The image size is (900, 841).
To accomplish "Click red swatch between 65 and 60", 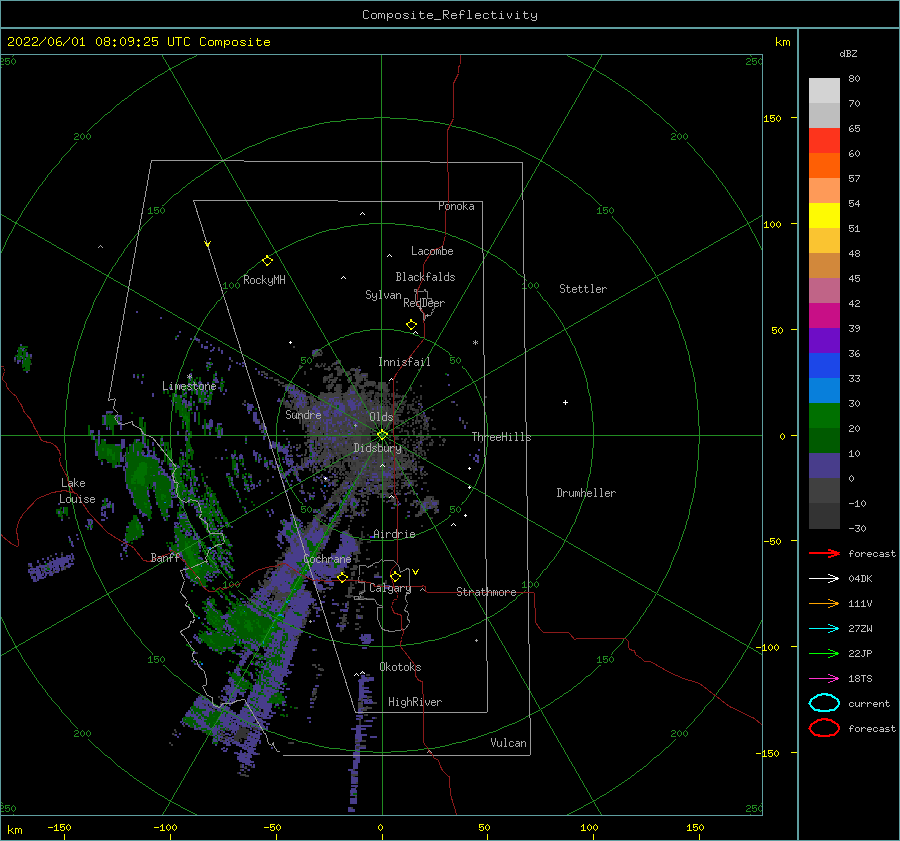I will click(x=824, y=141).
